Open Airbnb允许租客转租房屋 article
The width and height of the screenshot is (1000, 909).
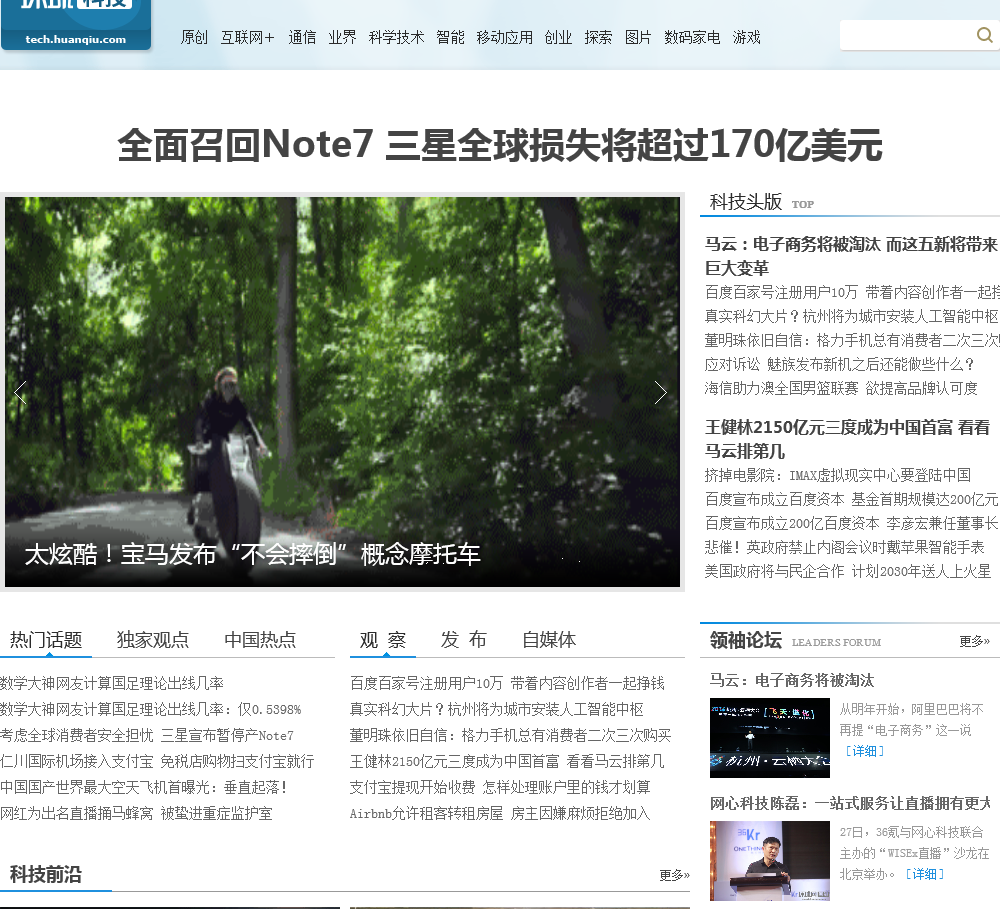pos(500,813)
